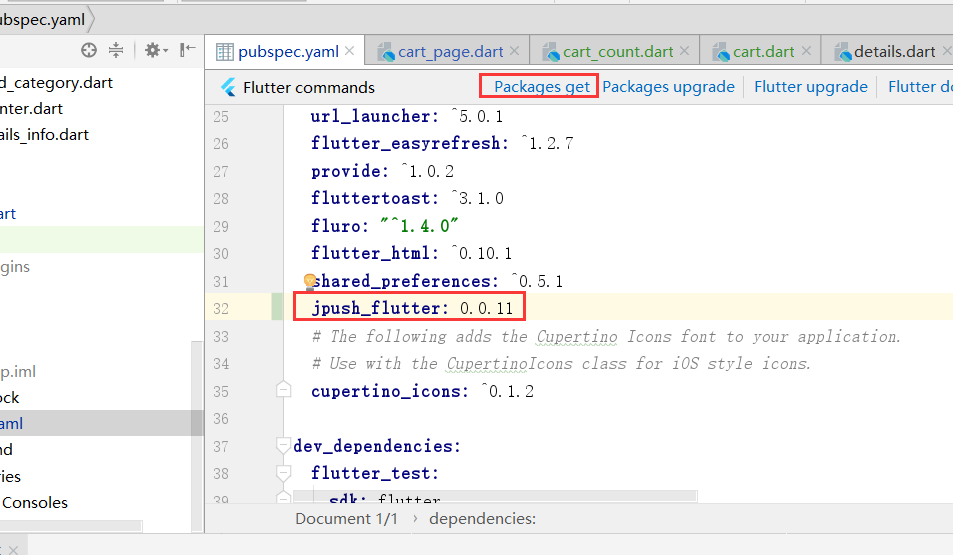The image size is (953, 555).
Task: Open the cart_page.dart tab
Action: click(450, 52)
